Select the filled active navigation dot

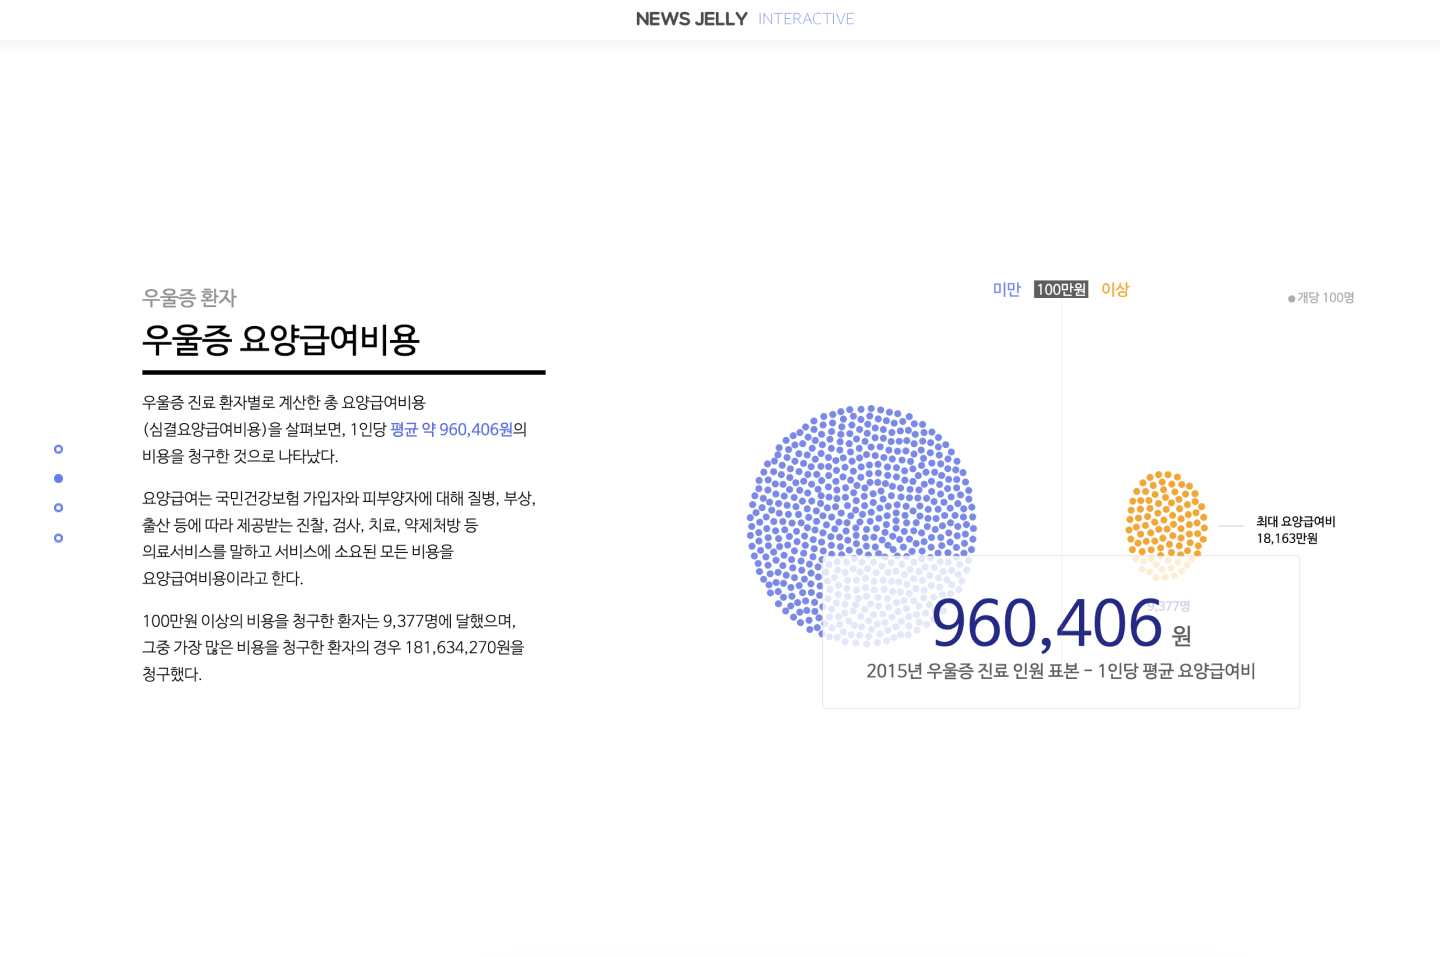(x=58, y=478)
